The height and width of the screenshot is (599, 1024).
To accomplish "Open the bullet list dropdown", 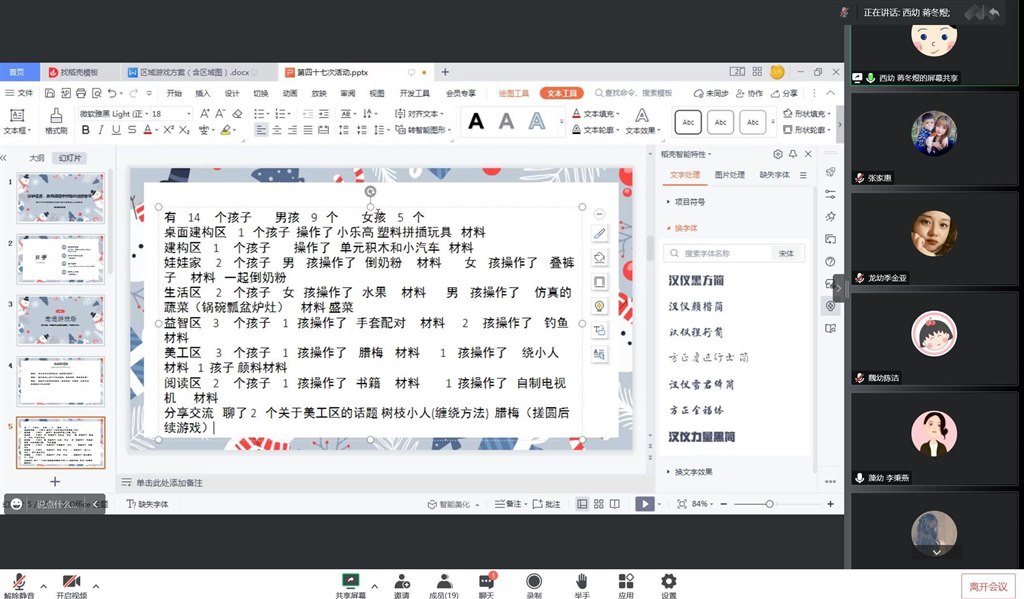I will click(267, 114).
